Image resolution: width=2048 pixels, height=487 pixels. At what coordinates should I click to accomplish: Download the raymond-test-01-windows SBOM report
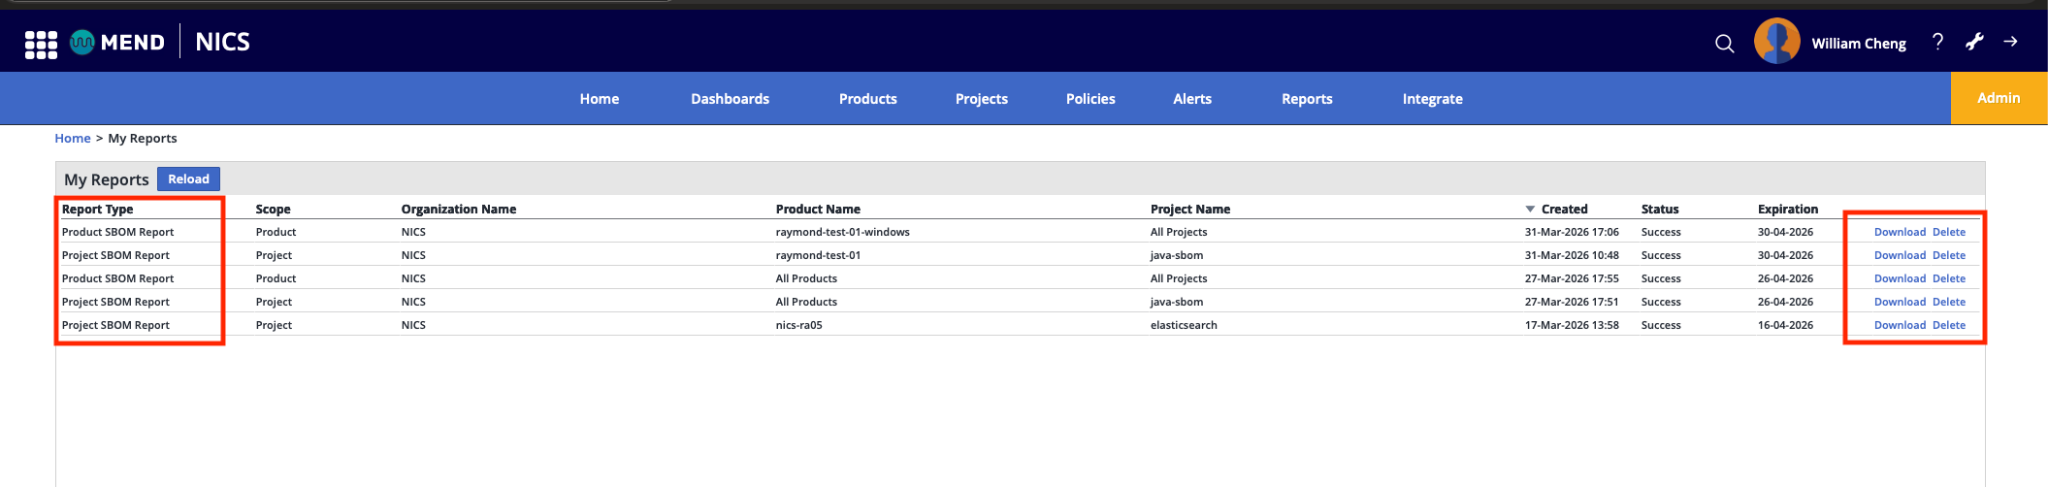1900,232
